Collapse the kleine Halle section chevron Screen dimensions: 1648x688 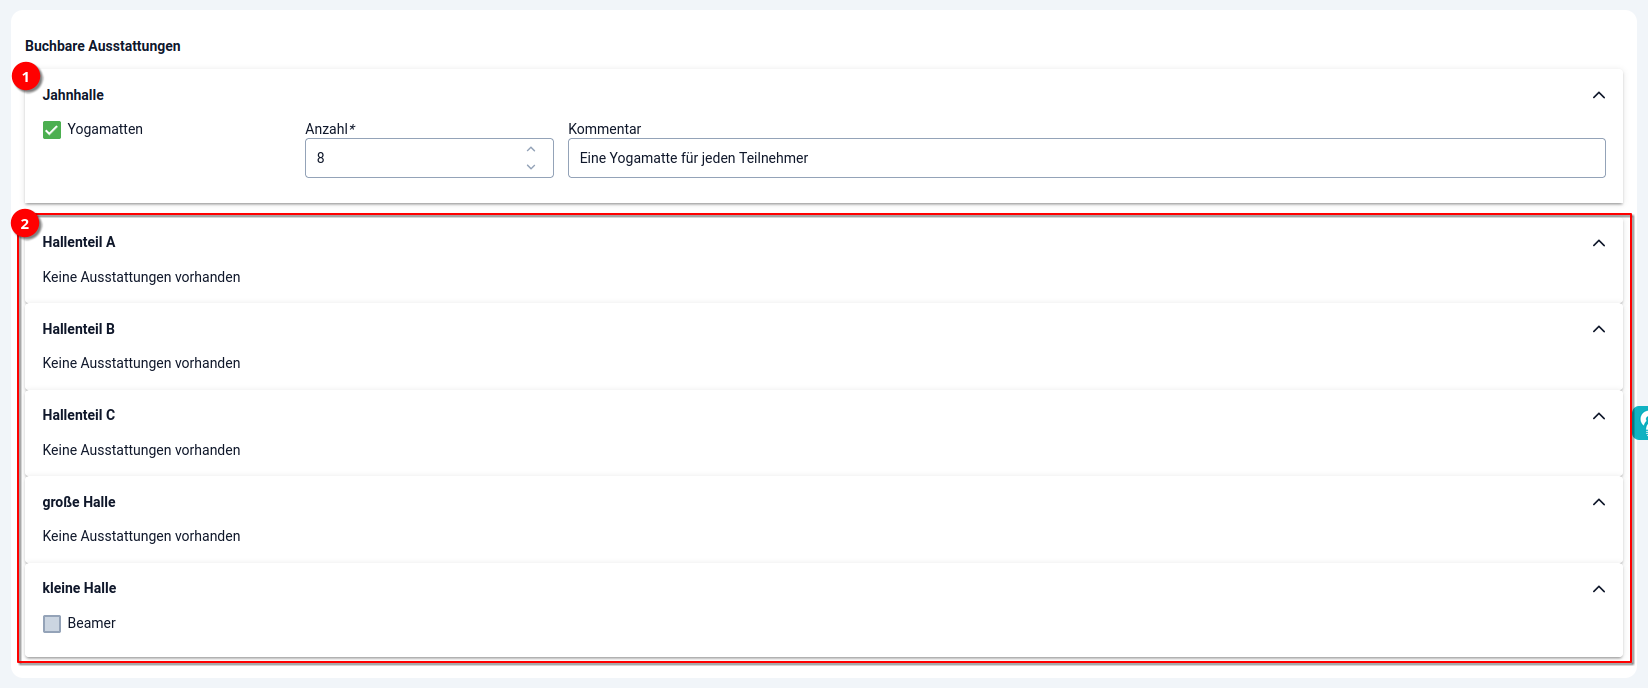1598,589
